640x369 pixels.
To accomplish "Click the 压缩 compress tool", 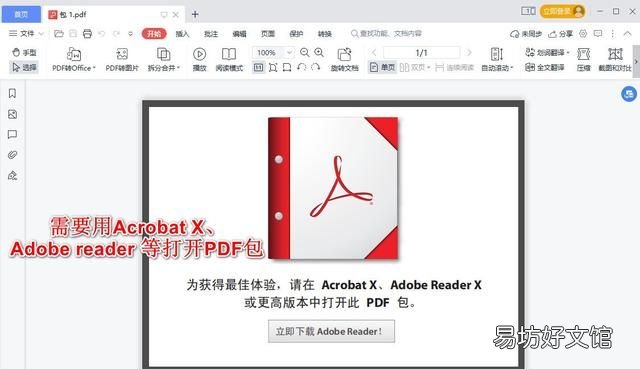I will tap(584, 60).
